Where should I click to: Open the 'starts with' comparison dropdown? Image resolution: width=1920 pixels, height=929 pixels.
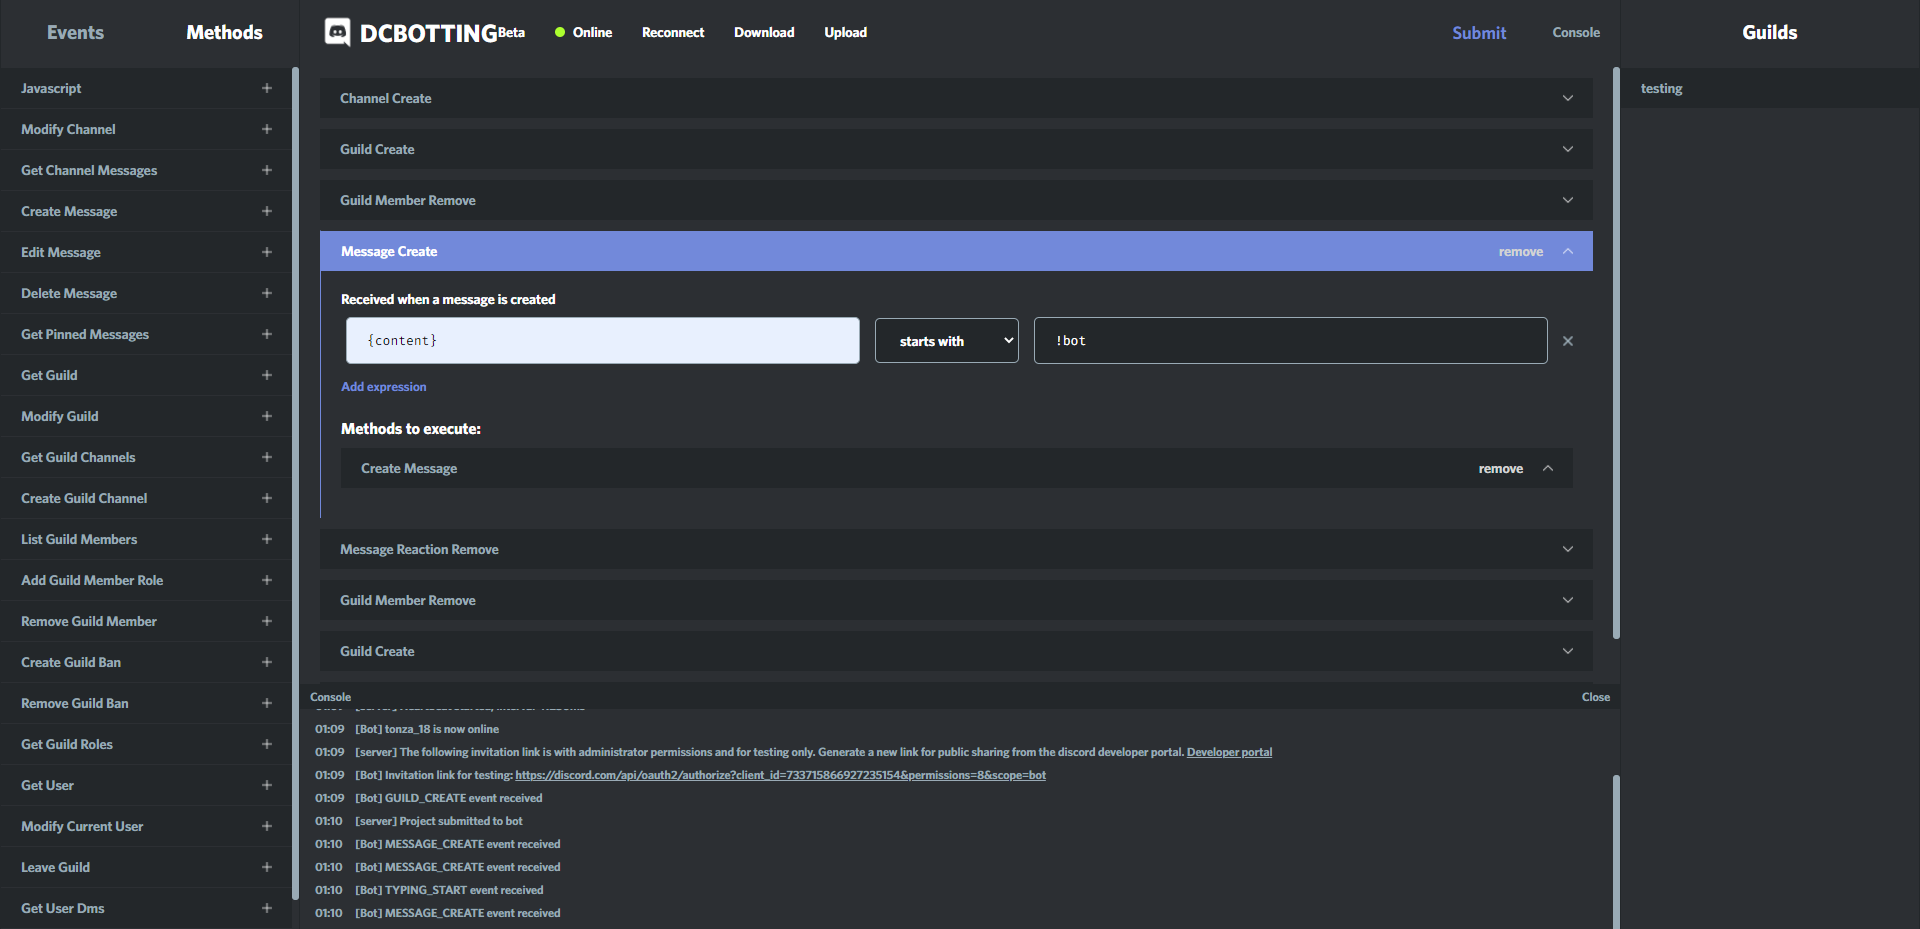(946, 341)
